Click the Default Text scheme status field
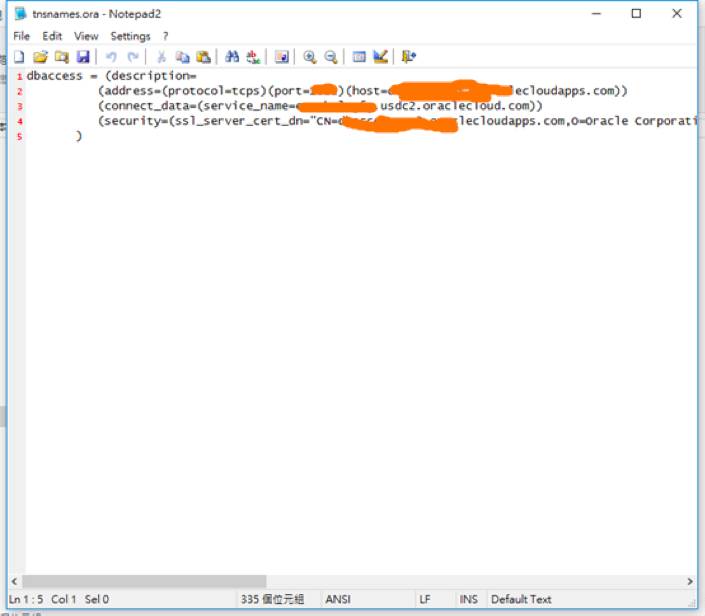 [521, 599]
